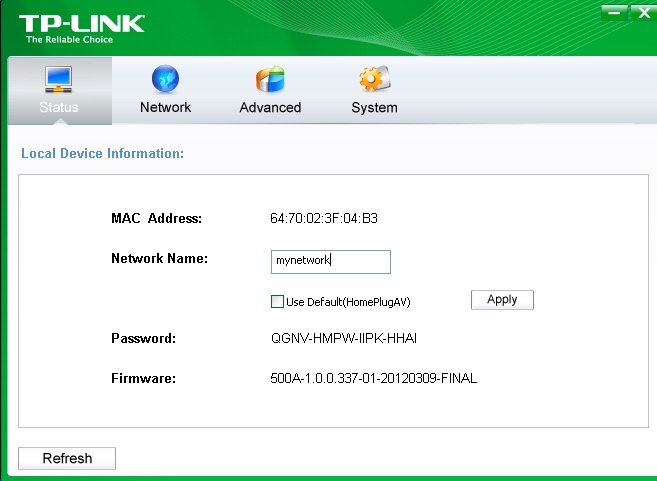Enable the Use Default(HomePlugAV) checkbox
657x481 pixels.
pos(277,301)
